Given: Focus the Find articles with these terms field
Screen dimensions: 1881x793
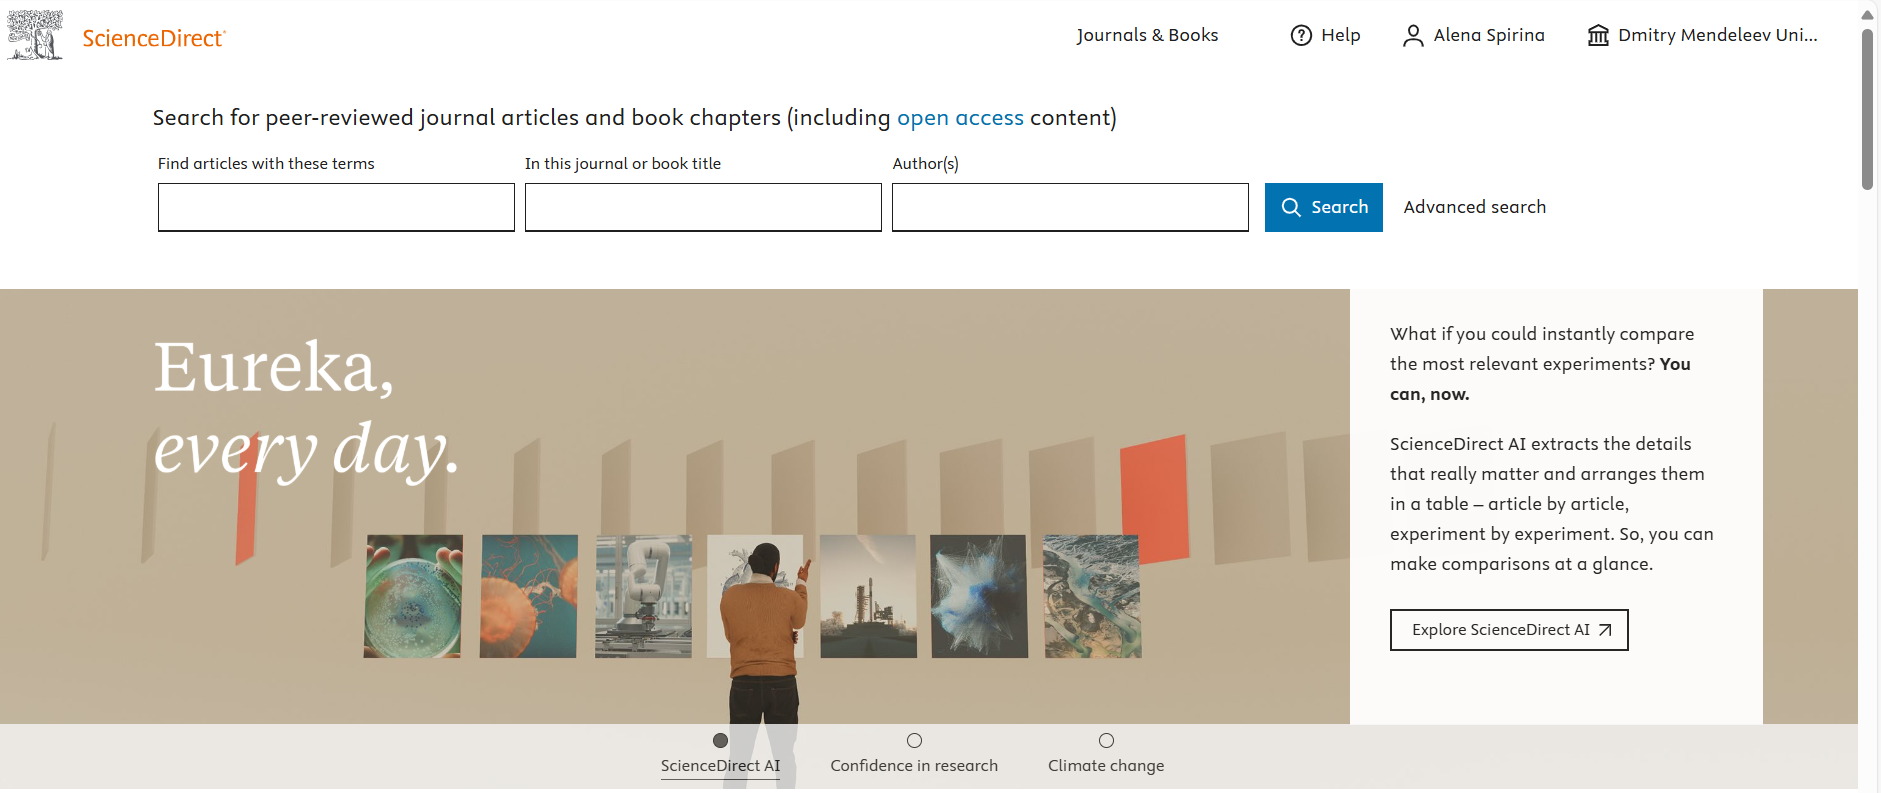Looking at the screenshot, I should click(x=336, y=207).
